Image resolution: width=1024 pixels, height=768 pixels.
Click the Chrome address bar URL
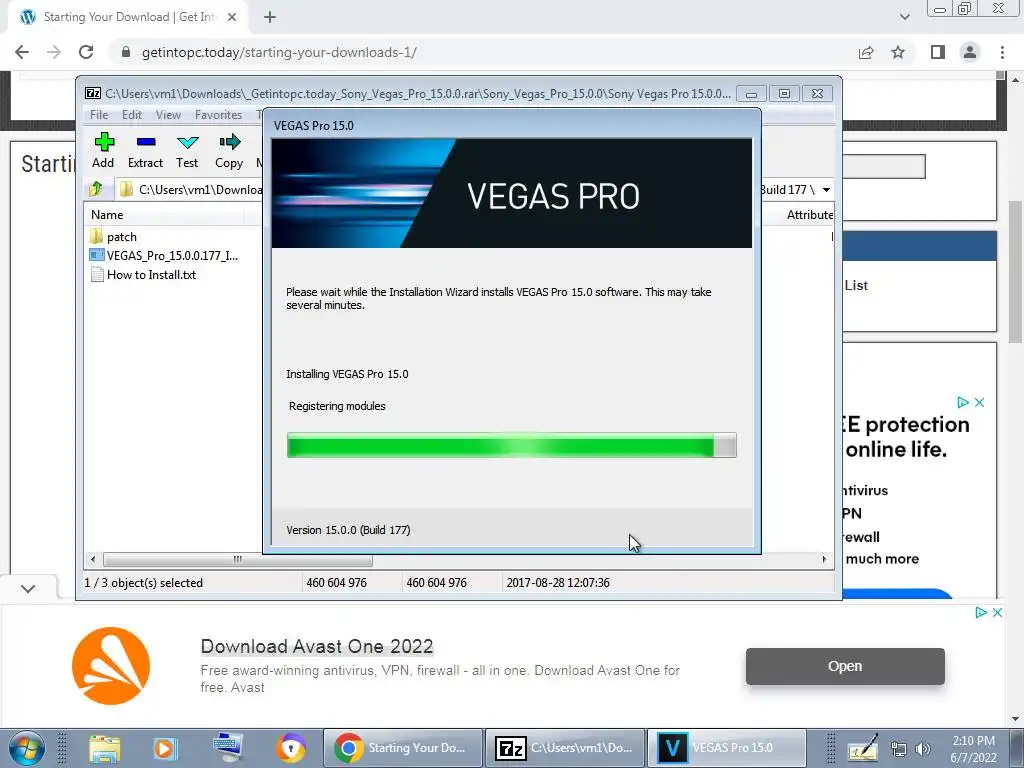[280, 52]
